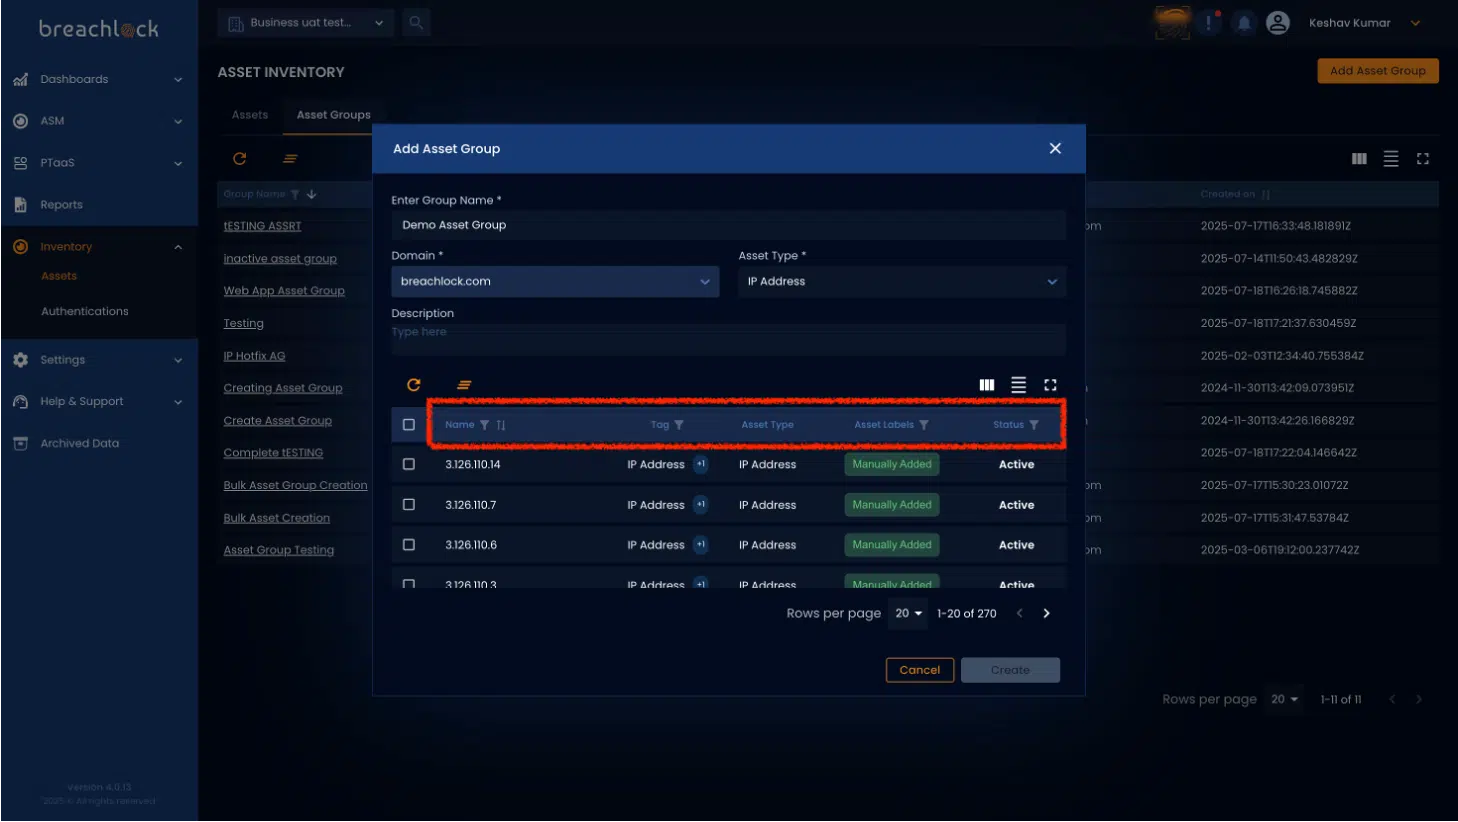Open the IP Hotfix AG link
This screenshot has width=1458, height=822.
point(254,356)
